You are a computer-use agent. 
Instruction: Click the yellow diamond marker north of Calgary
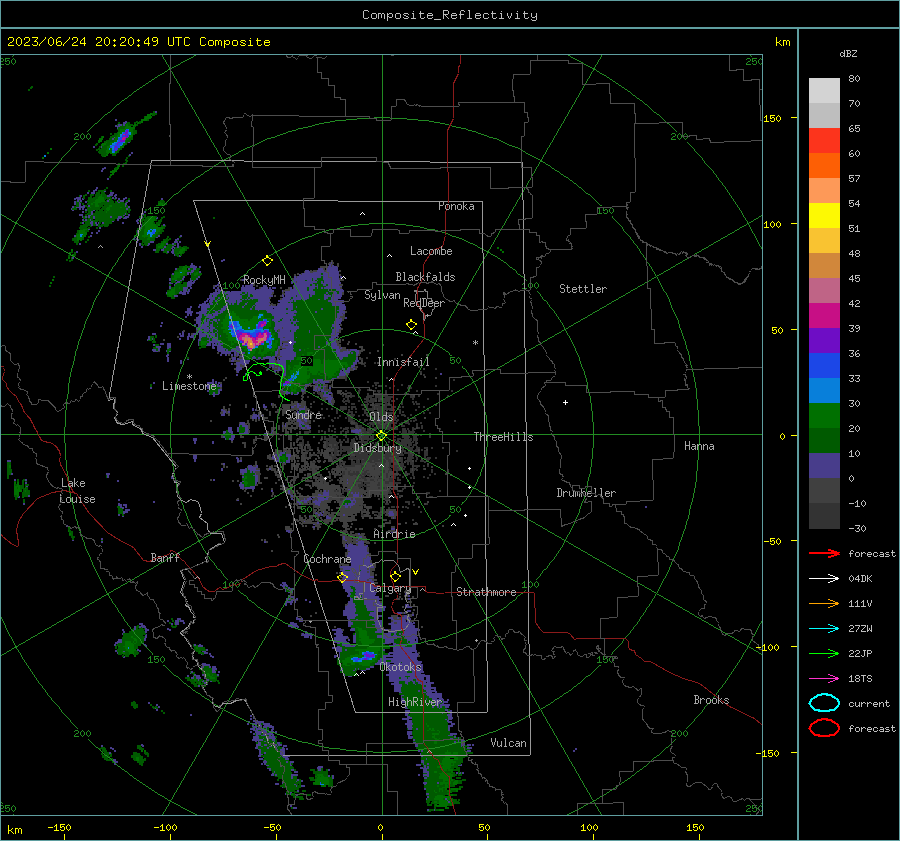395,576
